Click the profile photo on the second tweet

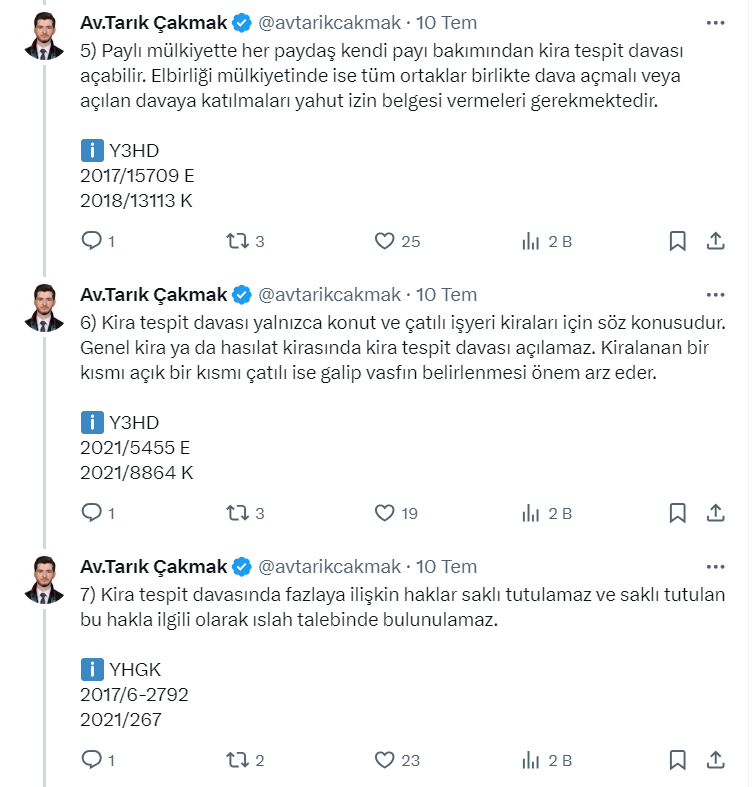[x=42, y=308]
